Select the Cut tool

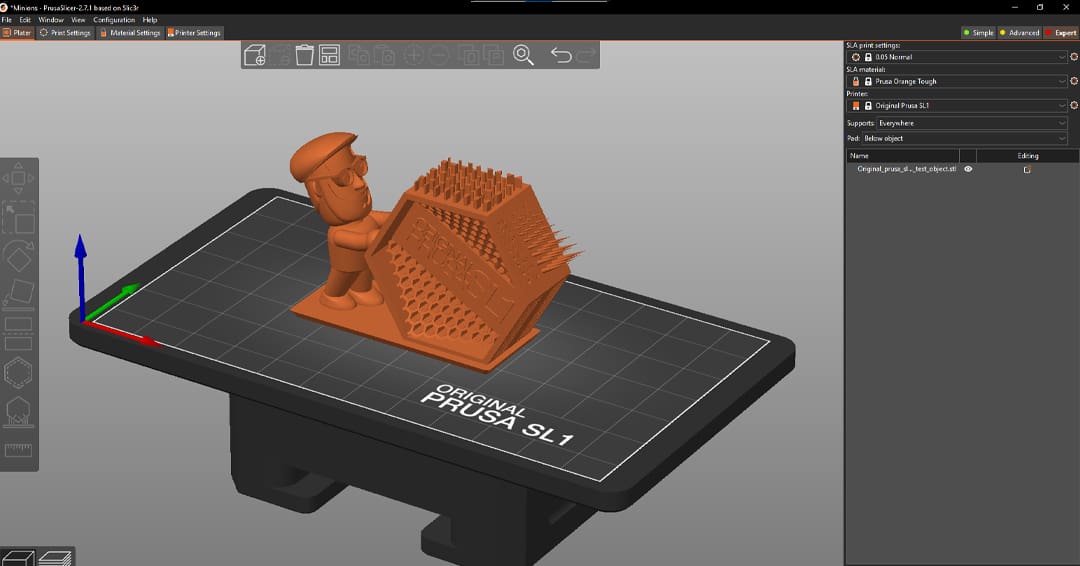point(19,333)
